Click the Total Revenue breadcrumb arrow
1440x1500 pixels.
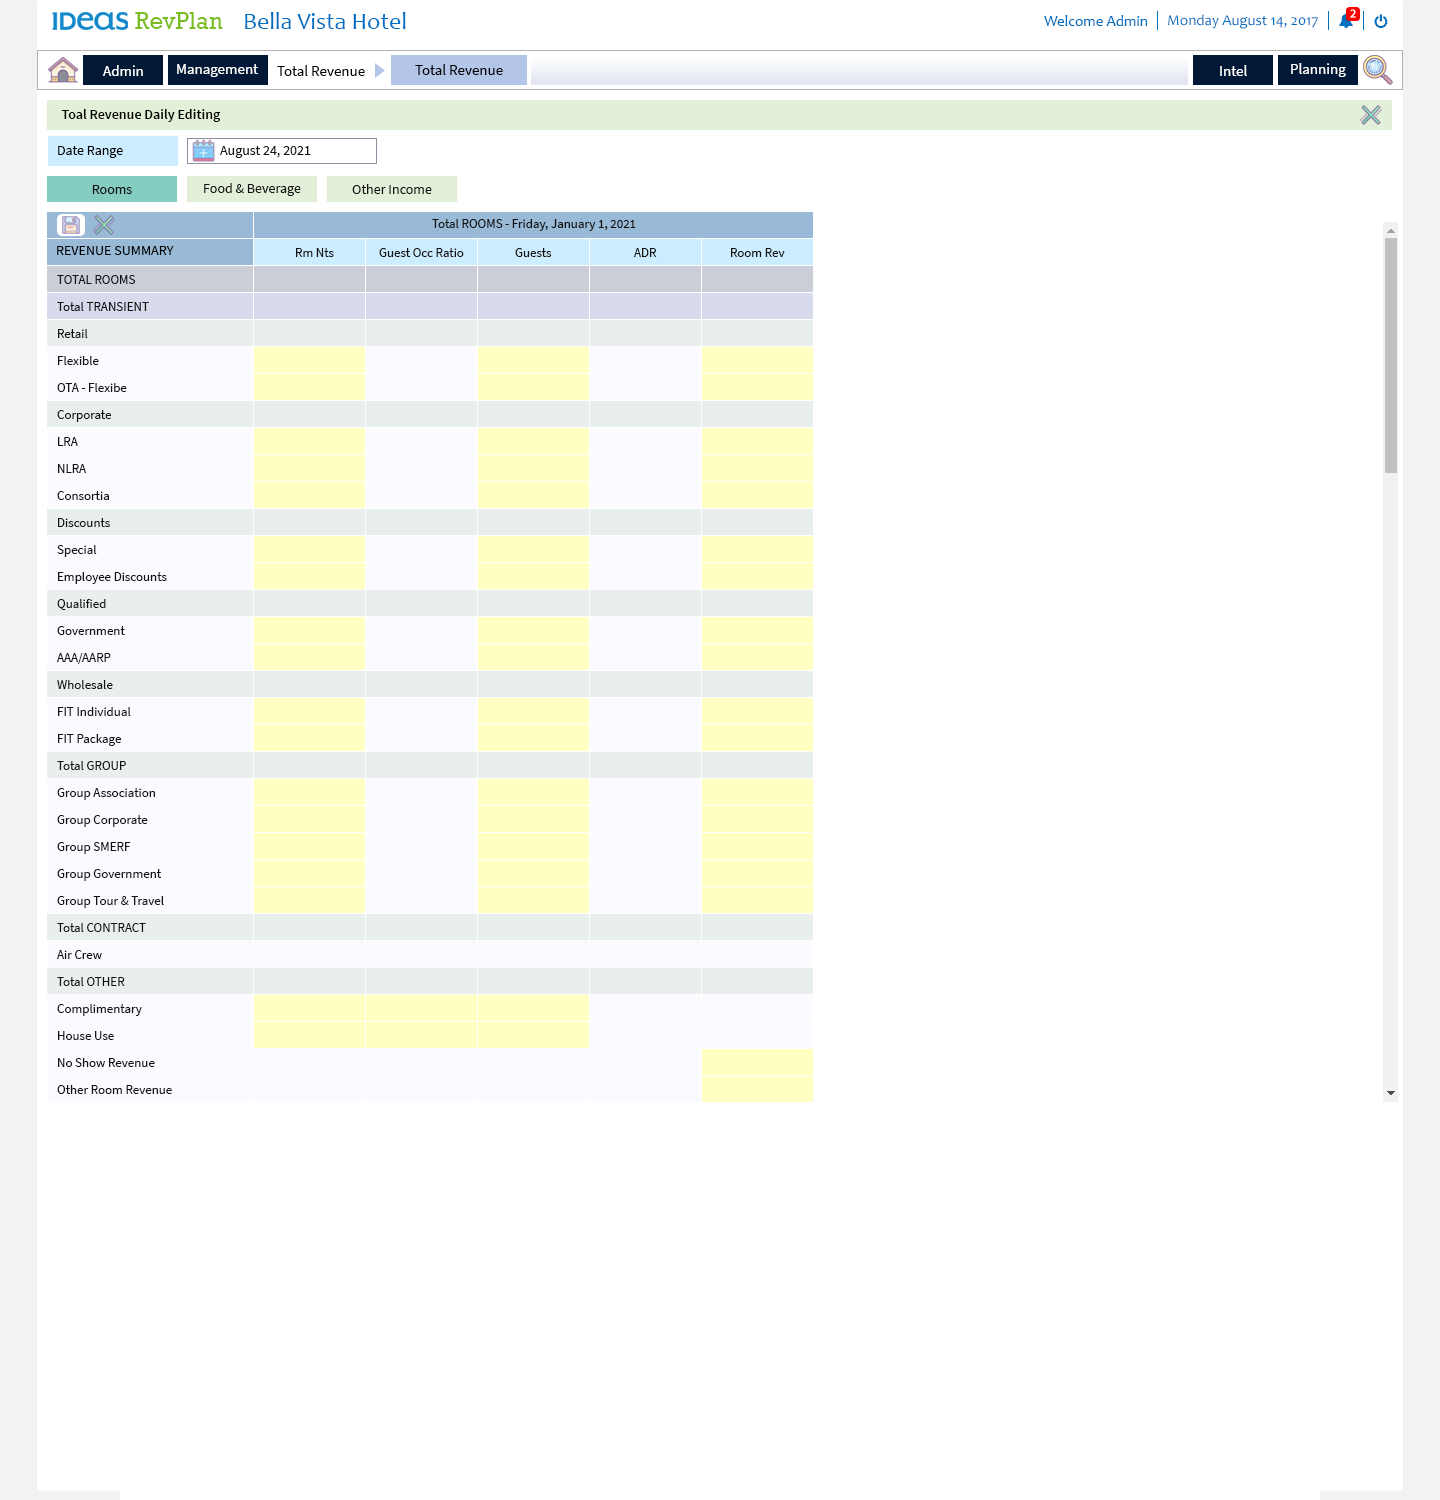point(380,70)
